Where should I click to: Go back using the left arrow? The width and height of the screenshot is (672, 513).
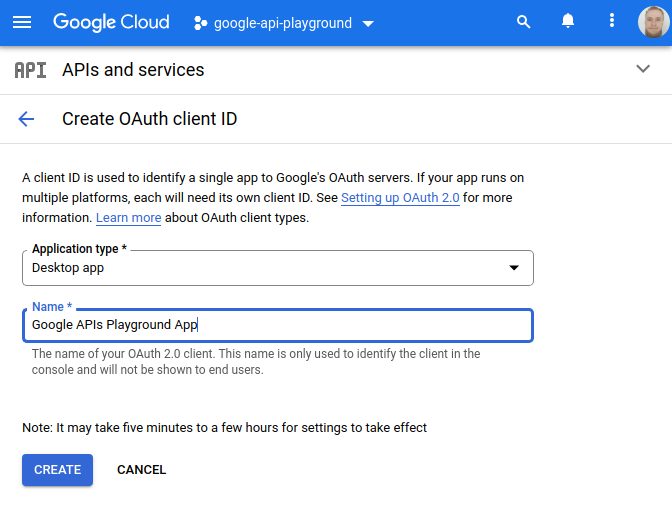point(26,119)
